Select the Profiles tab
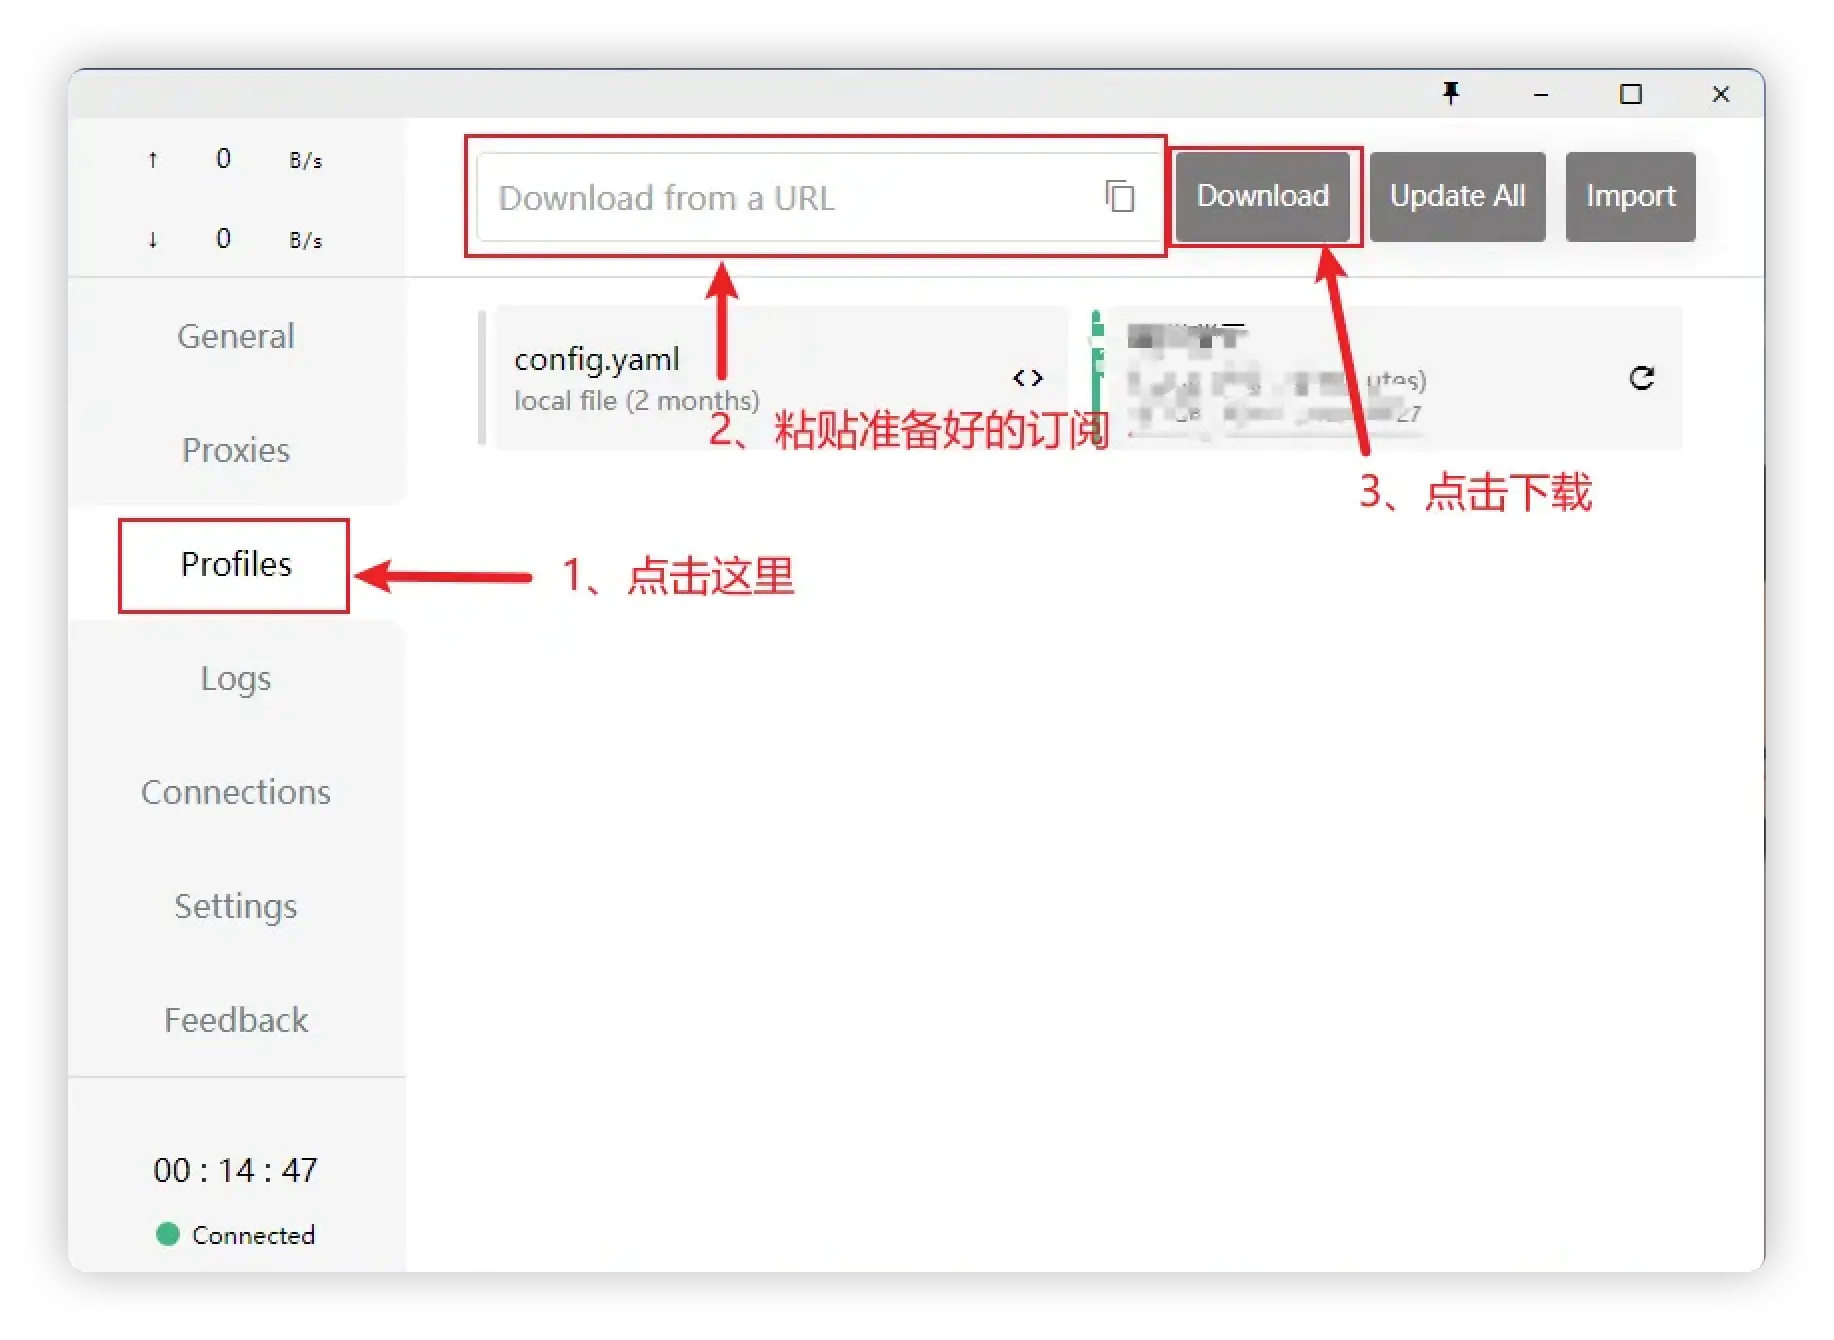The height and width of the screenshot is (1340, 1834). pyautogui.click(x=236, y=565)
